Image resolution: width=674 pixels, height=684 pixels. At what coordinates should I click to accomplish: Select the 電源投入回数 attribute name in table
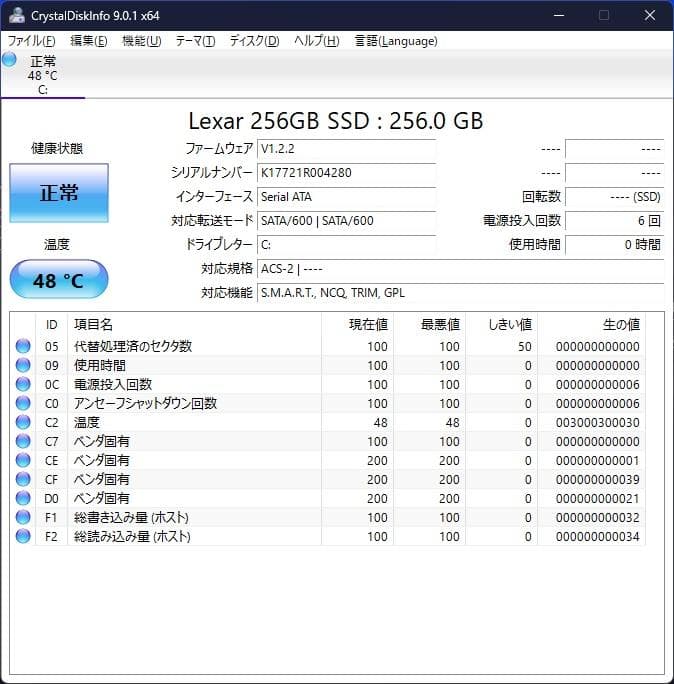click(x=113, y=384)
